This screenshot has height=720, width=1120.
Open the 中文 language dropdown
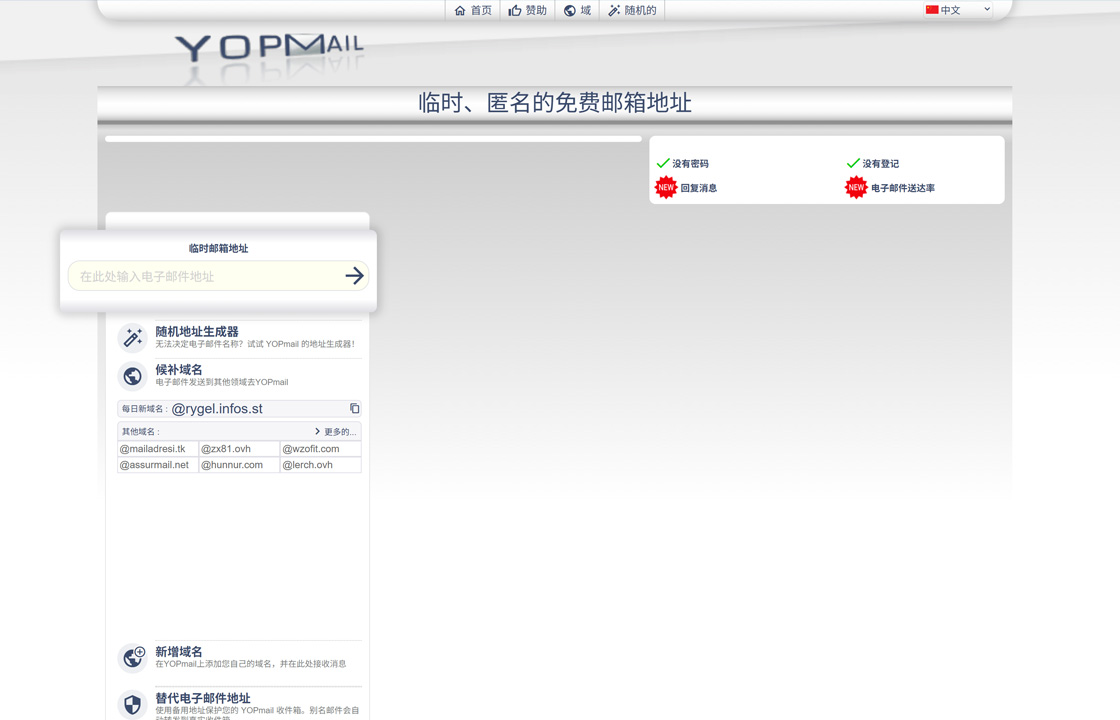tap(957, 10)
